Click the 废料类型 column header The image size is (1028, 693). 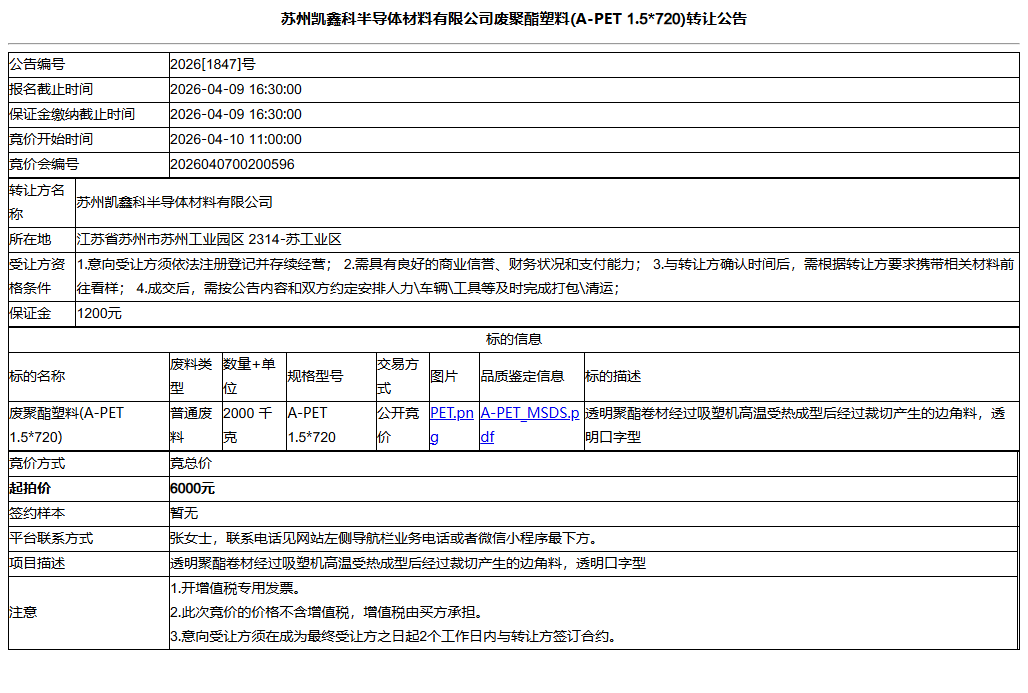pos(191,376)
